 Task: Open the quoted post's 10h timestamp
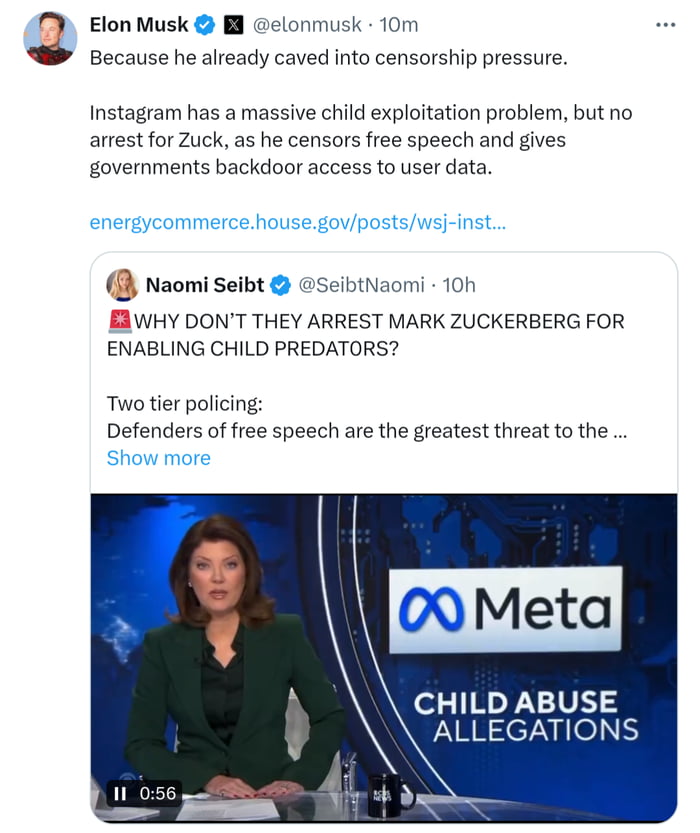(459, 285)
